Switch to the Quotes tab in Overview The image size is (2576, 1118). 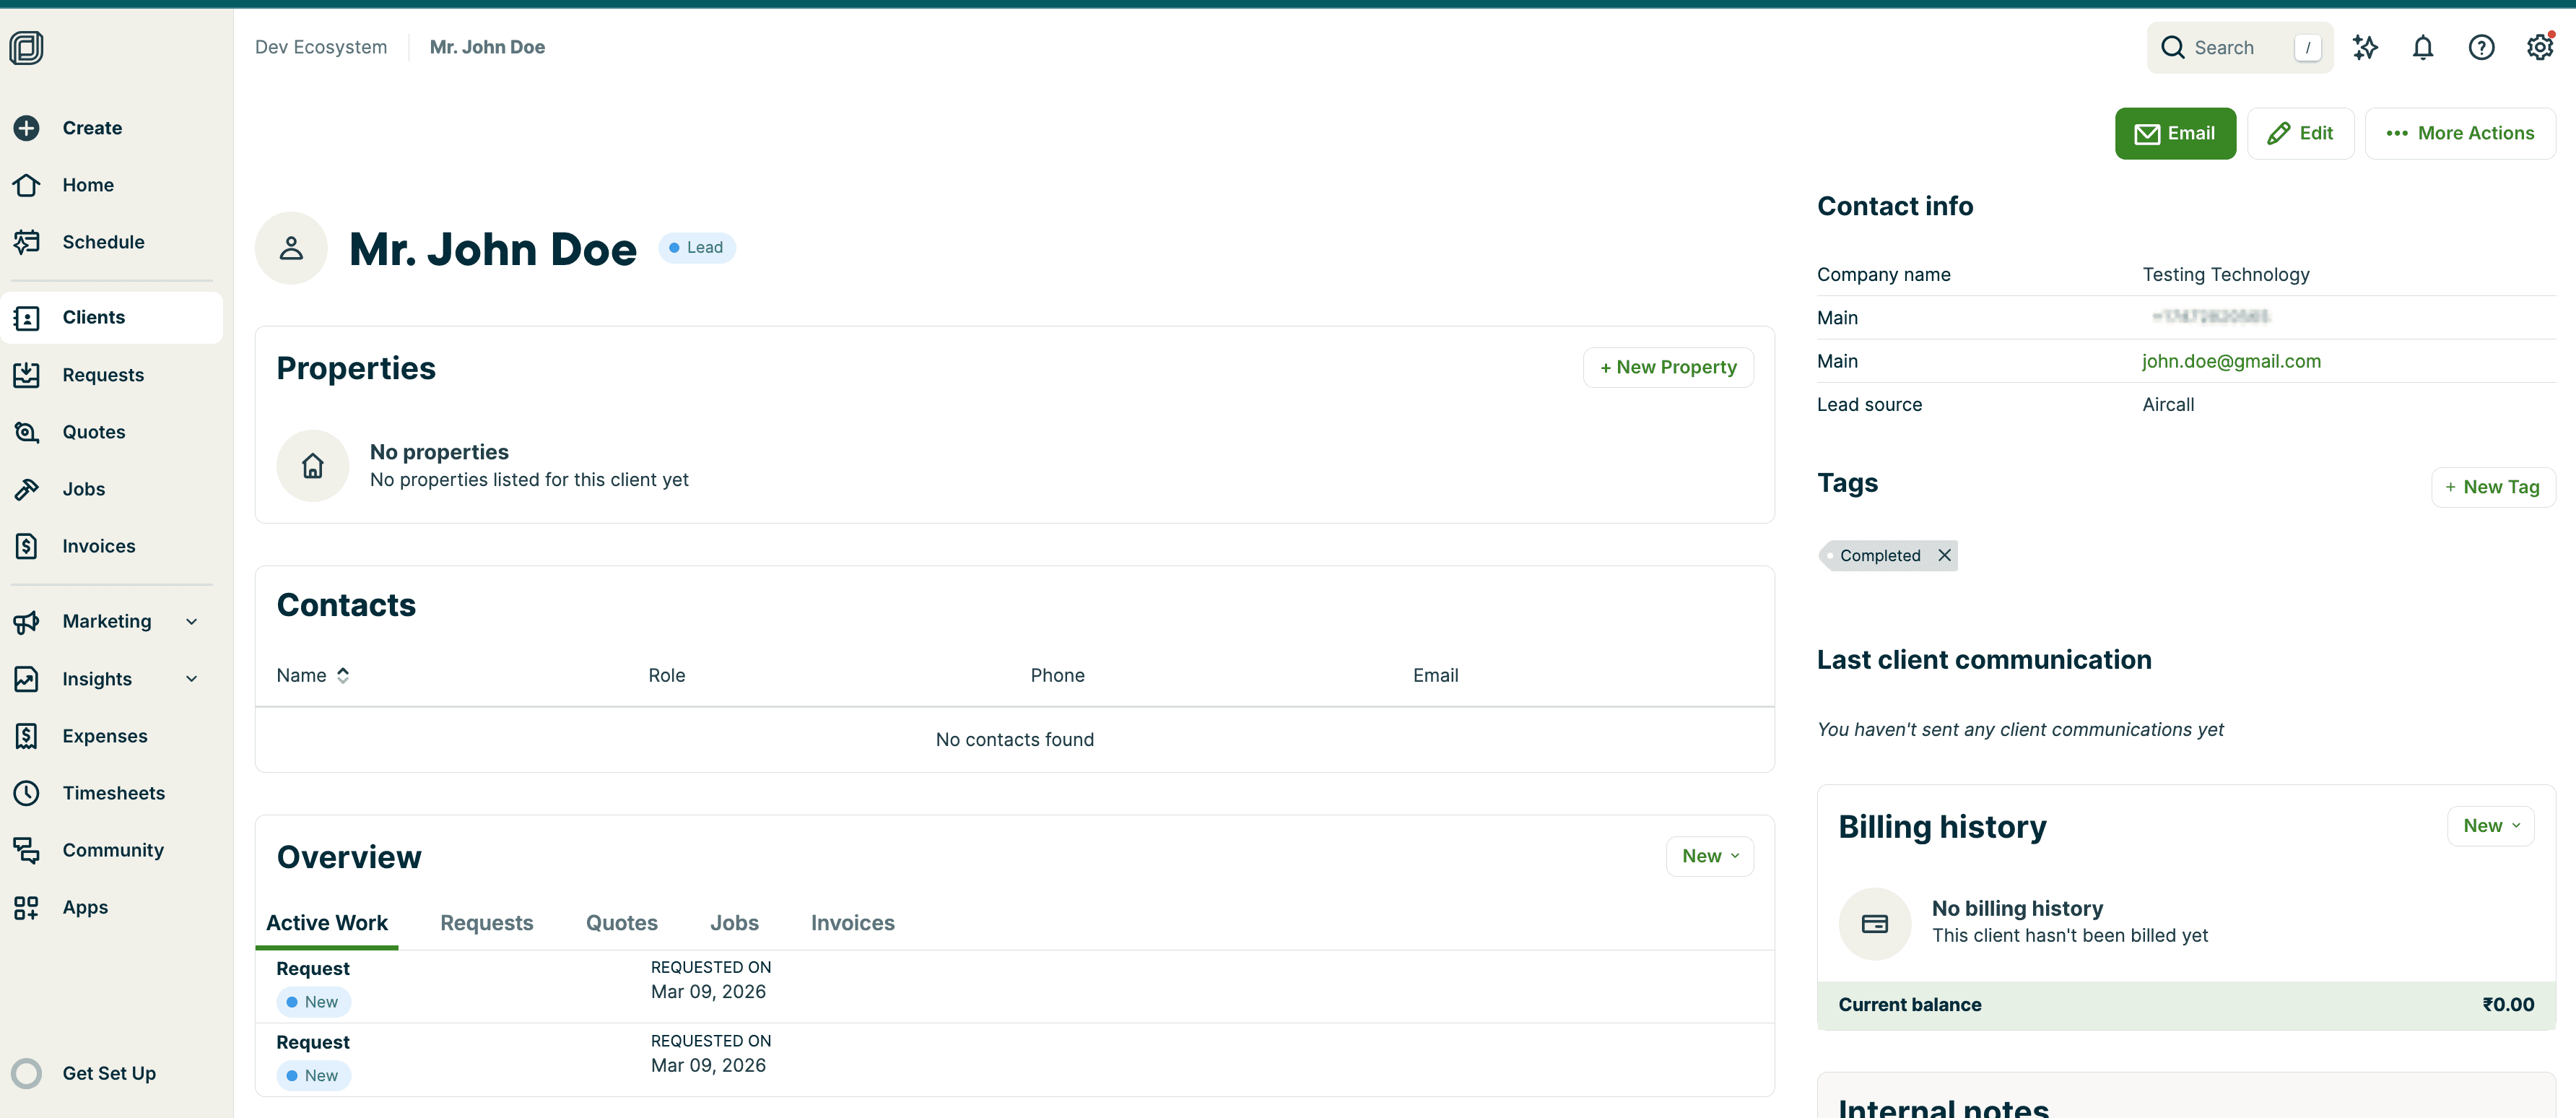tap(621, 922)
